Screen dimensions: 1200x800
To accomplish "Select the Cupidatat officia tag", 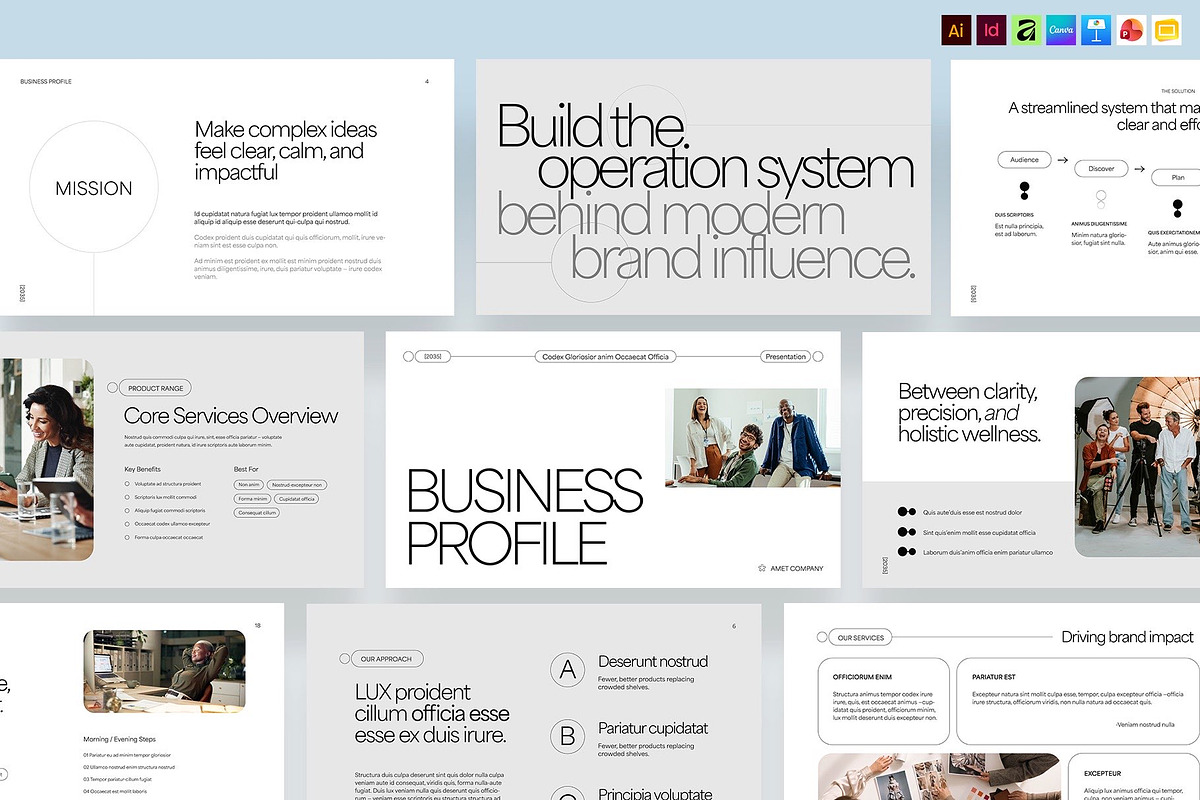I will tap(297, 499).
